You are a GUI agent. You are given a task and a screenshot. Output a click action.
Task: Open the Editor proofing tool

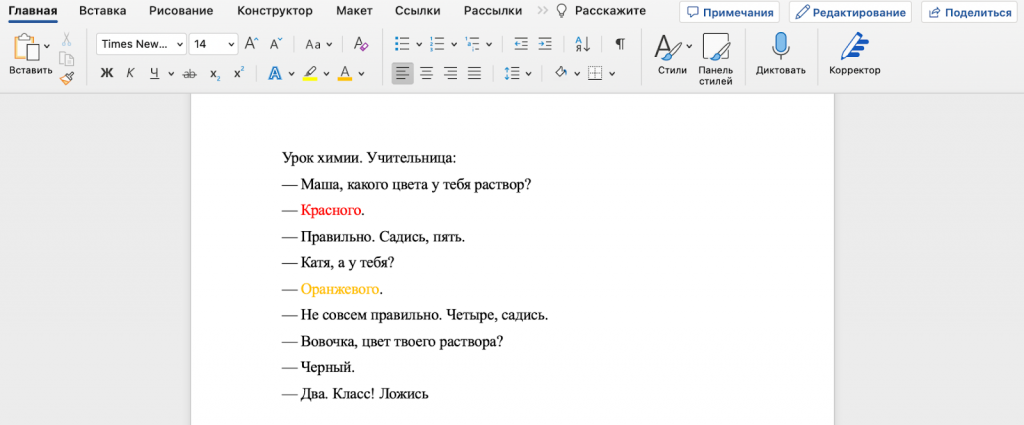(854, 47)
